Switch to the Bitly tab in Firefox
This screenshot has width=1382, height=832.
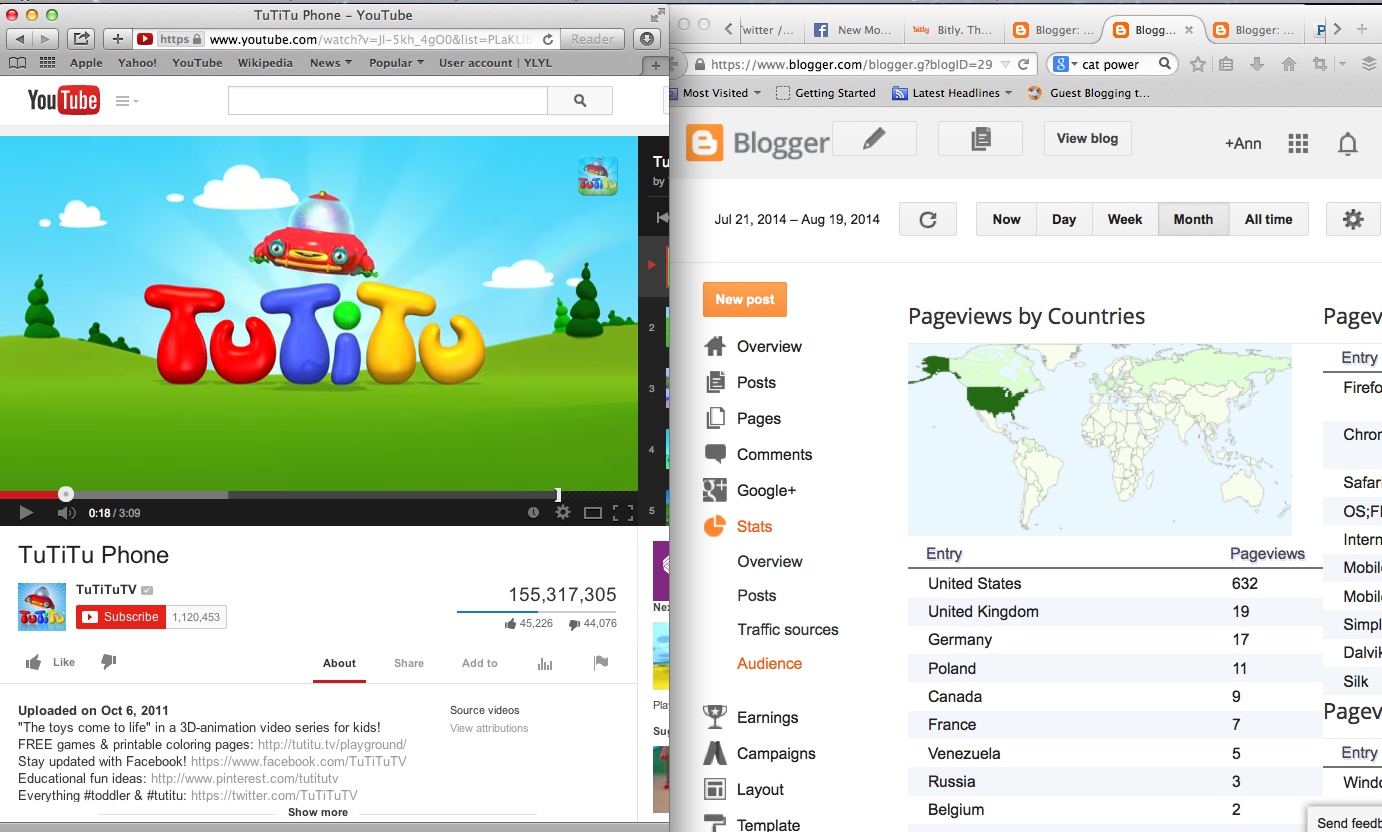point(953,30)
